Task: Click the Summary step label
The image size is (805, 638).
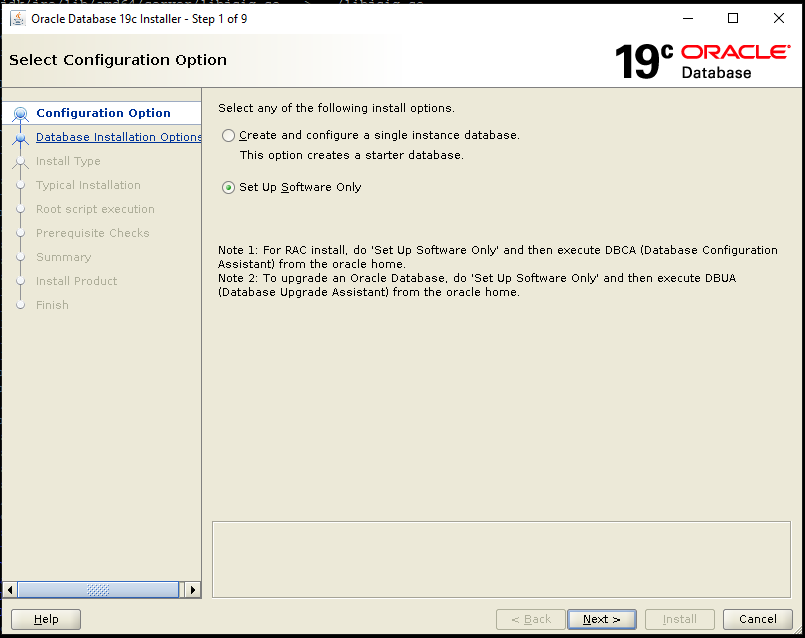Action: 64,257
